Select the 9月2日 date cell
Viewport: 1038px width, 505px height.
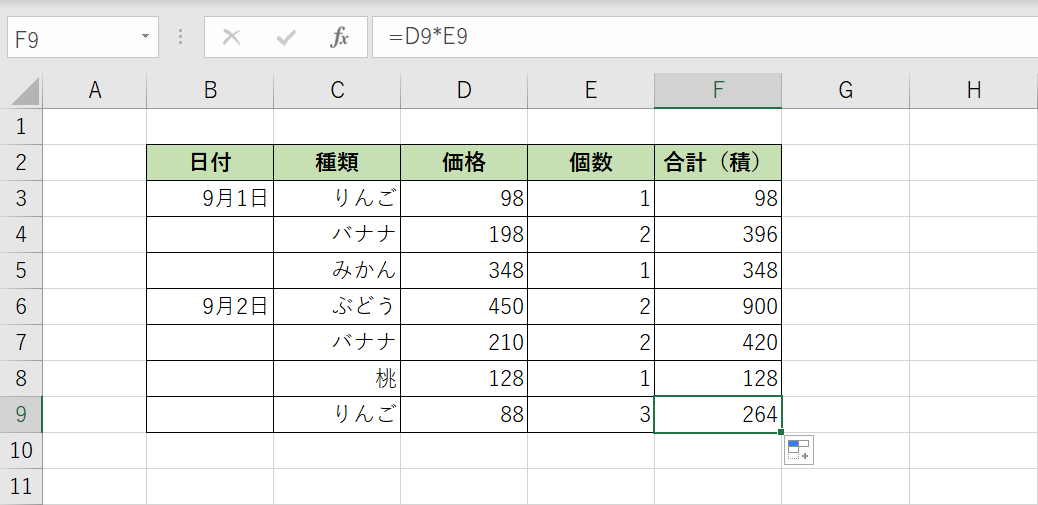click(210, 306)
